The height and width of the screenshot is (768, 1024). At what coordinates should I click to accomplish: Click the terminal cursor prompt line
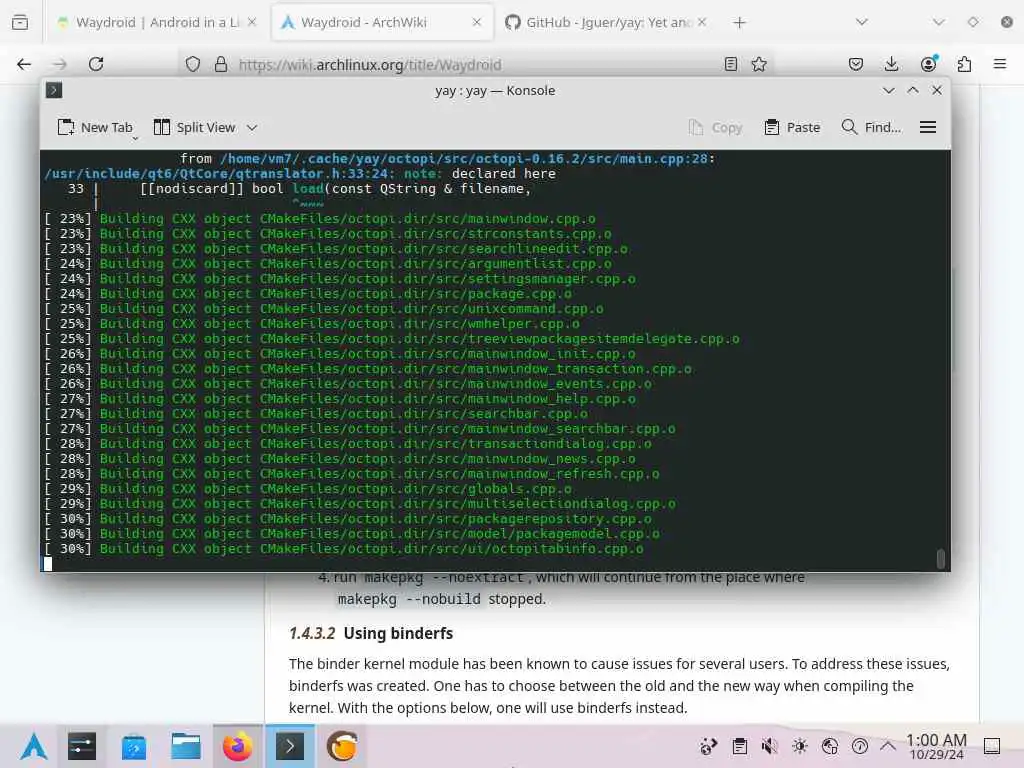[48, 564]
